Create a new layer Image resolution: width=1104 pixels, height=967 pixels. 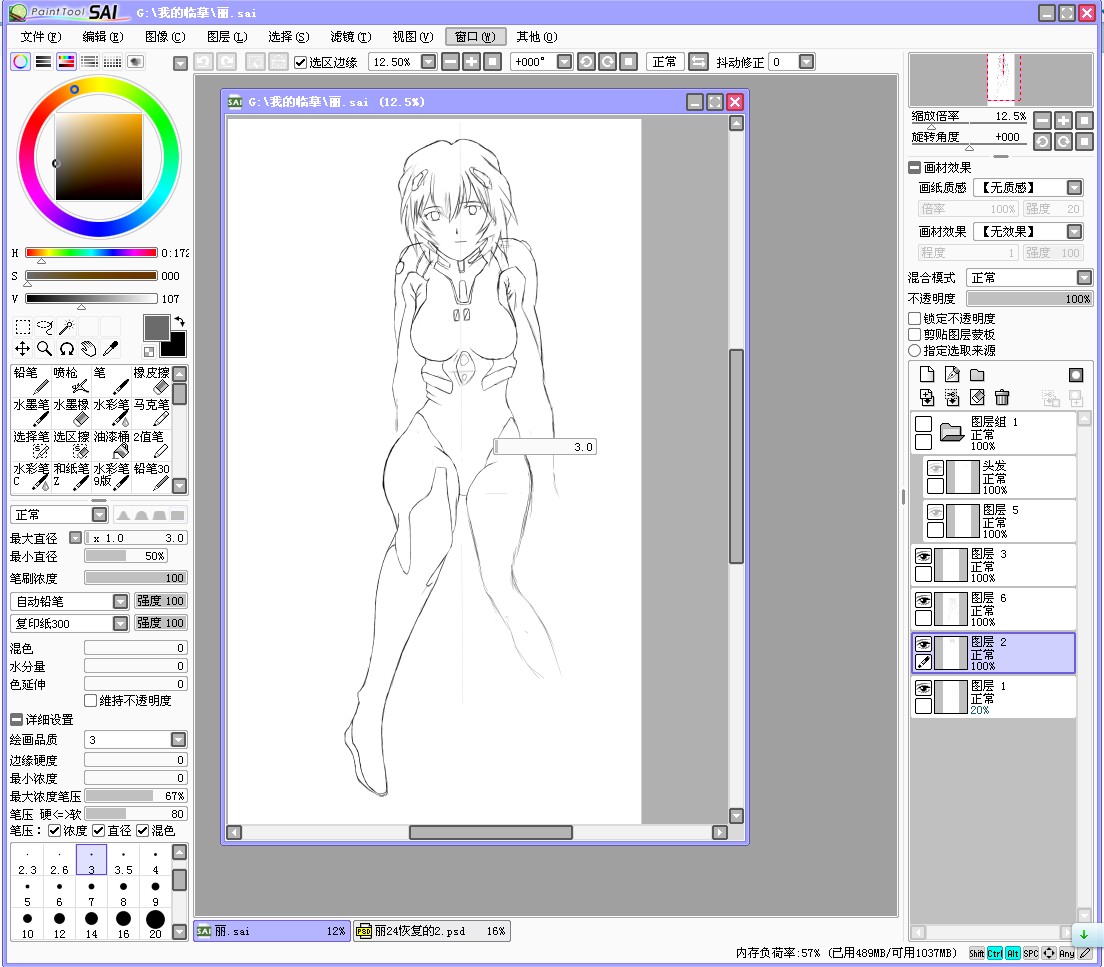coord(927,375)
